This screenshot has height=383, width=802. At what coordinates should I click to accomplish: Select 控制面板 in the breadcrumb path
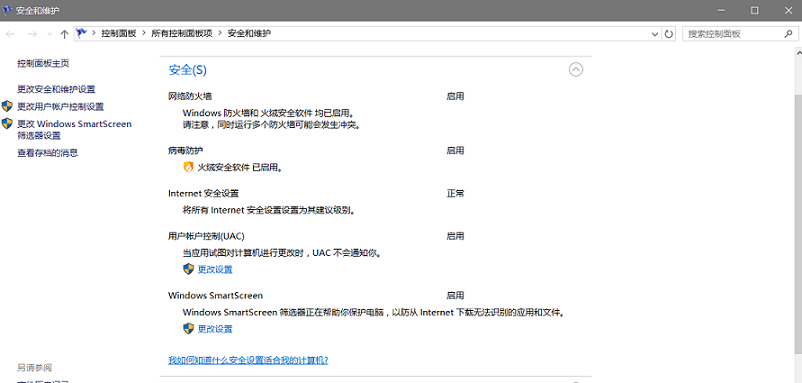[119, 34]
